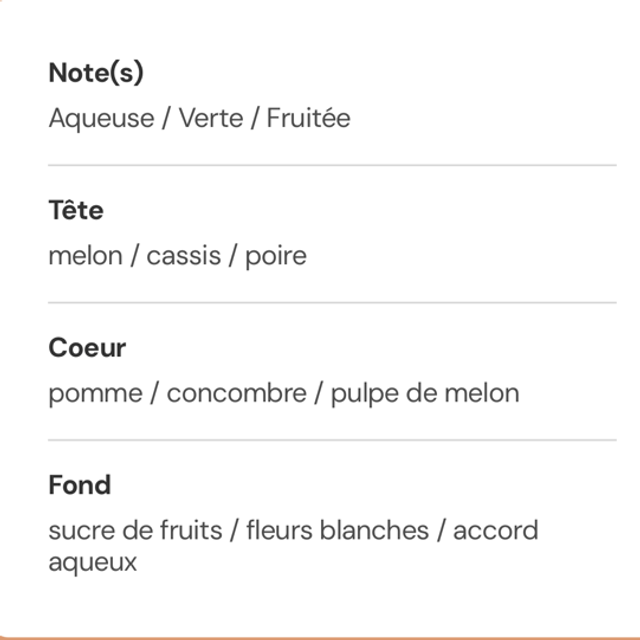Click the Note(s) heading
Image resolution: width=640 pixels, height=640 pixels.
pos(96,73)
